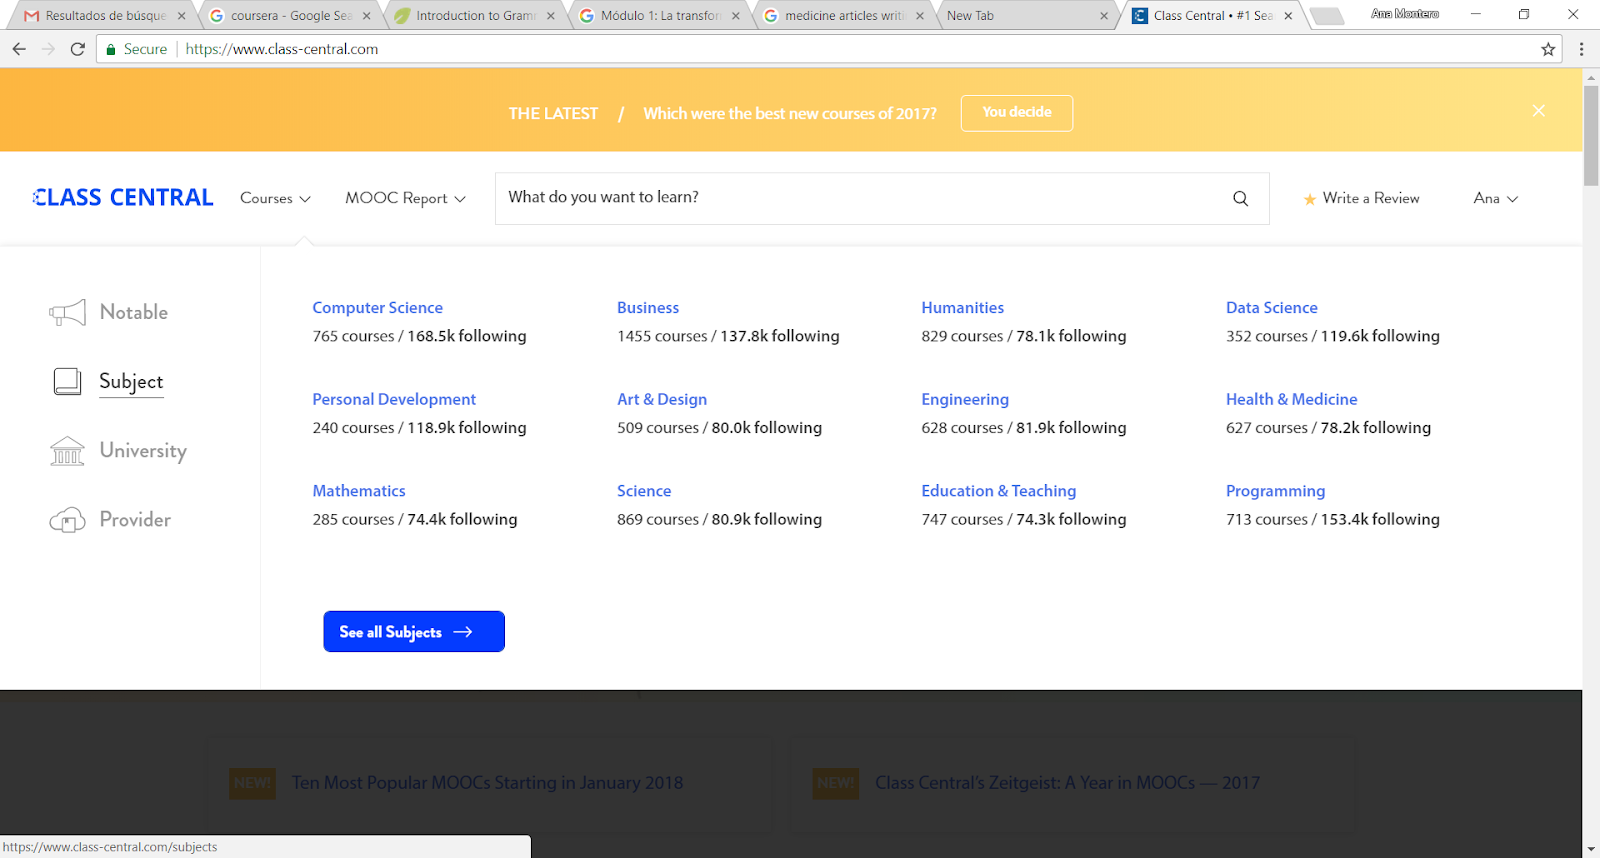Click the You decide button

pos(1017,113)
